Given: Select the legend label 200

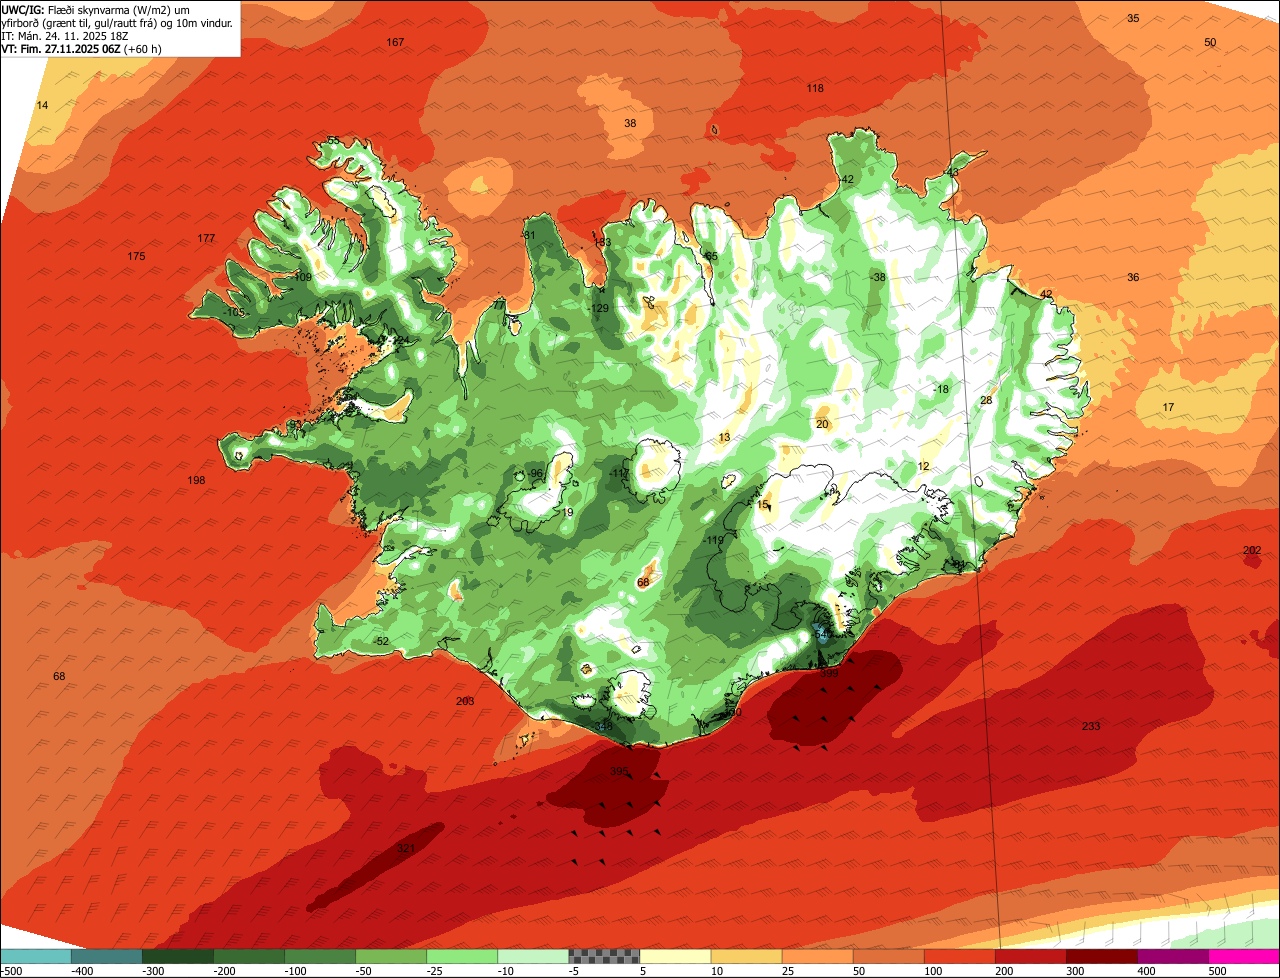Looking at the screenshot, I should (1003, 970).
